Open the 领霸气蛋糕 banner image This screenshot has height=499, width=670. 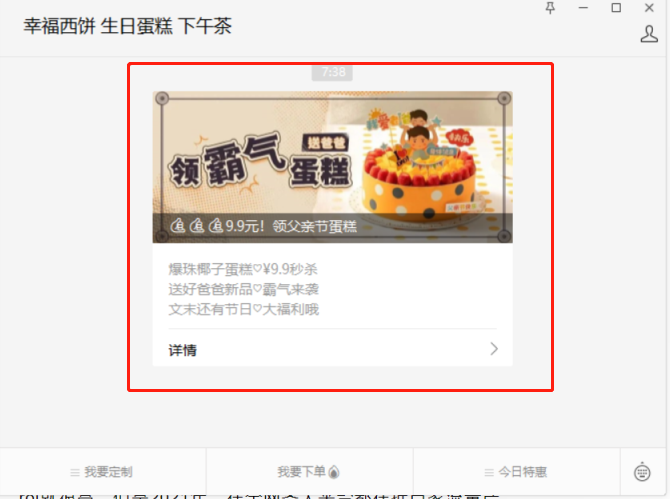point(332,167)
